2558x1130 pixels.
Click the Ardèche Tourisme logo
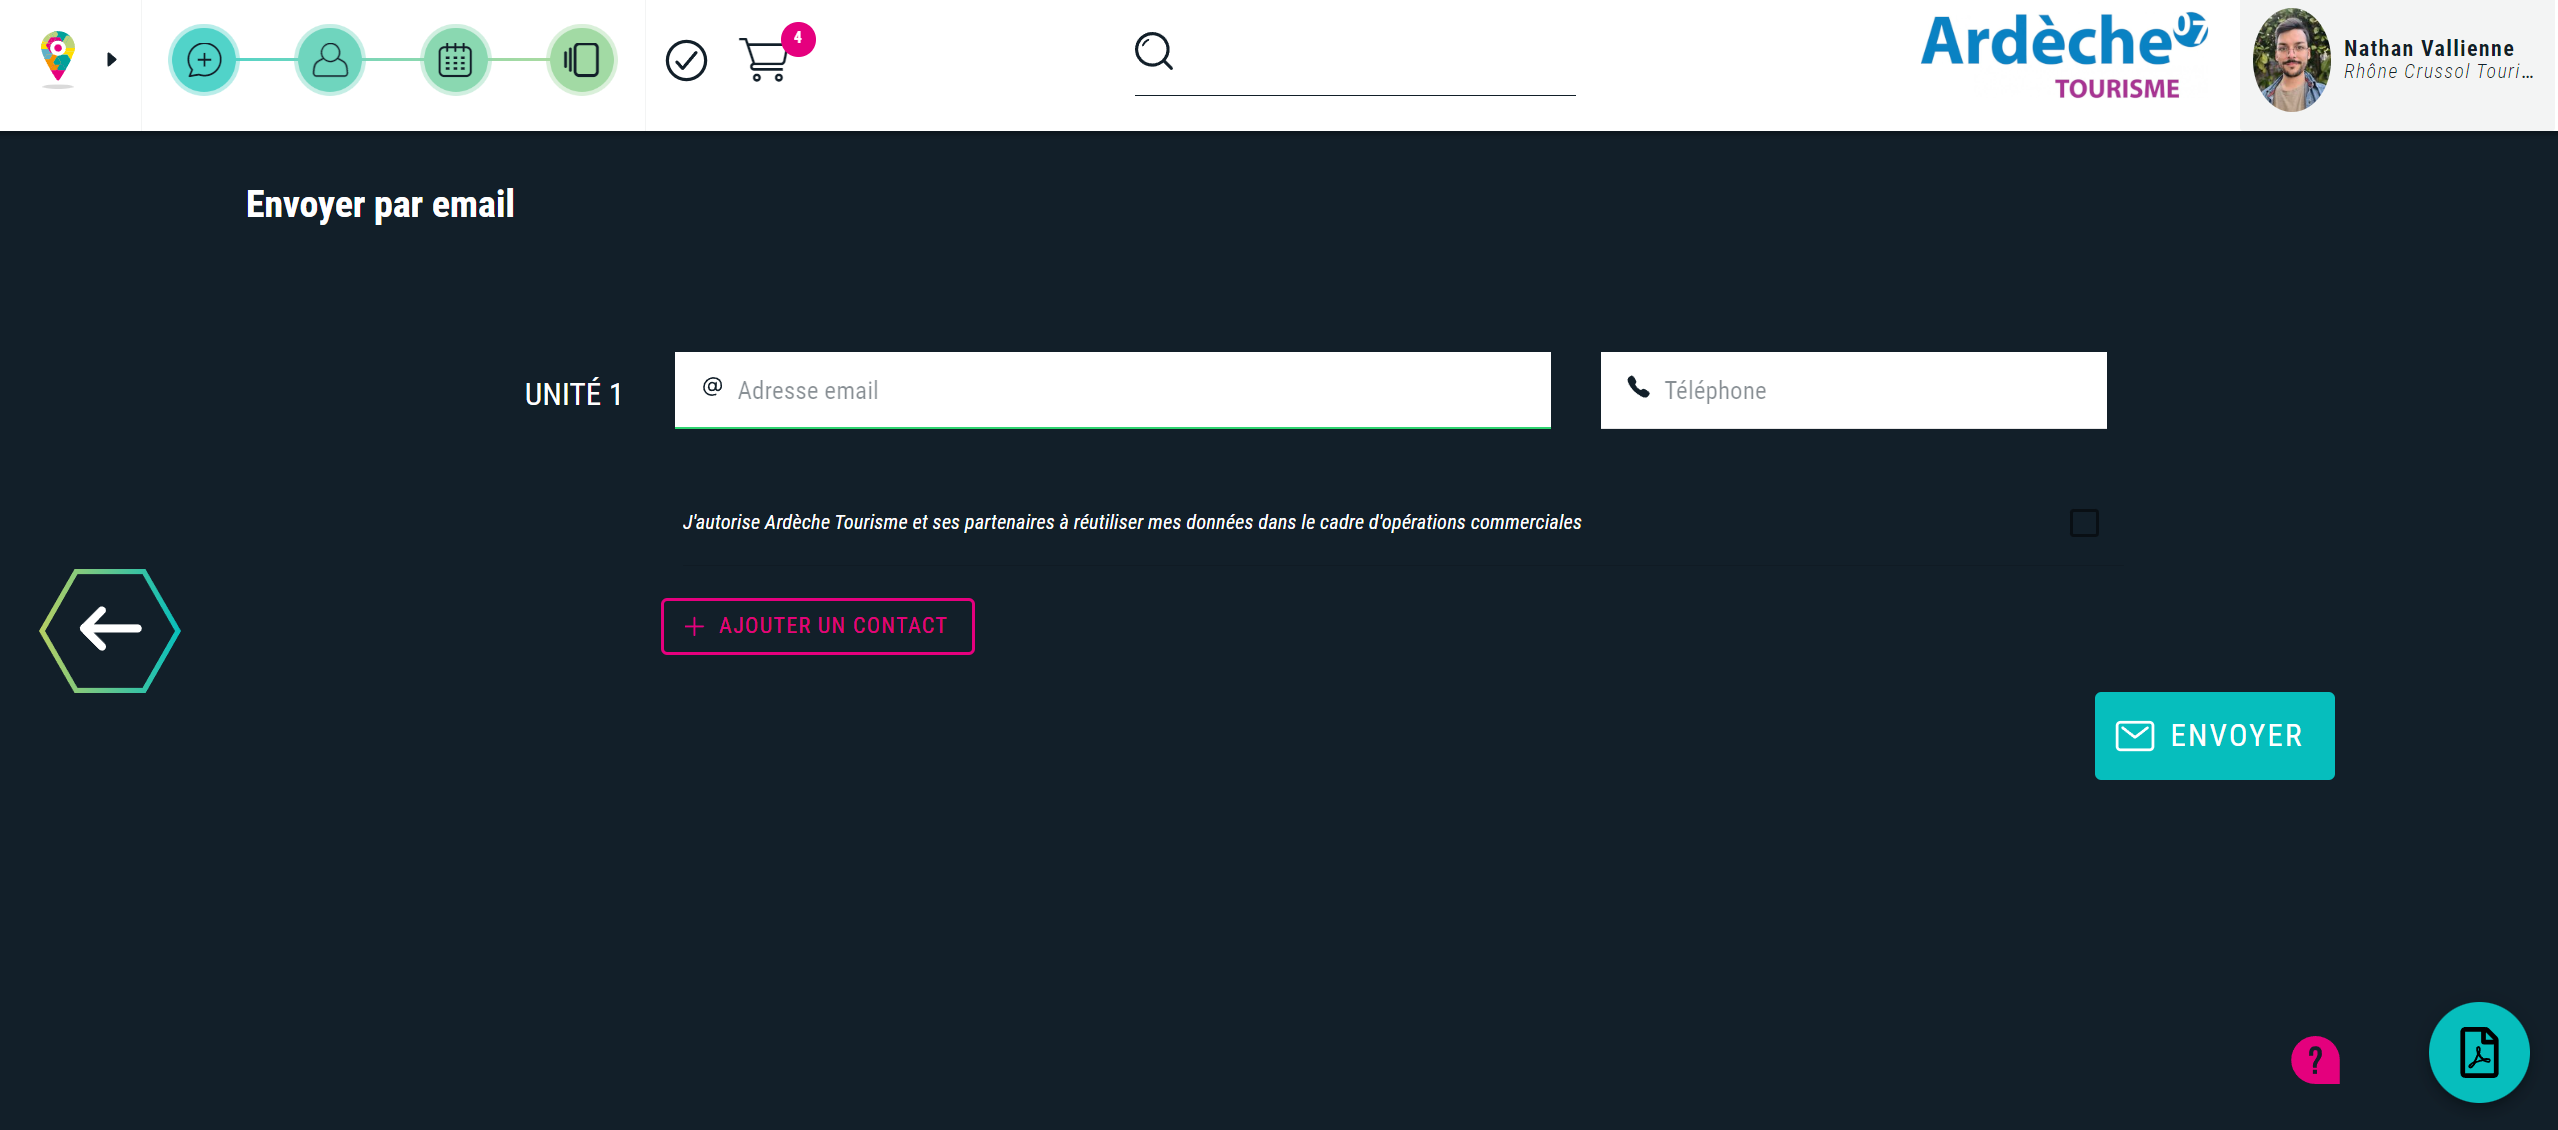[2061, 58]
